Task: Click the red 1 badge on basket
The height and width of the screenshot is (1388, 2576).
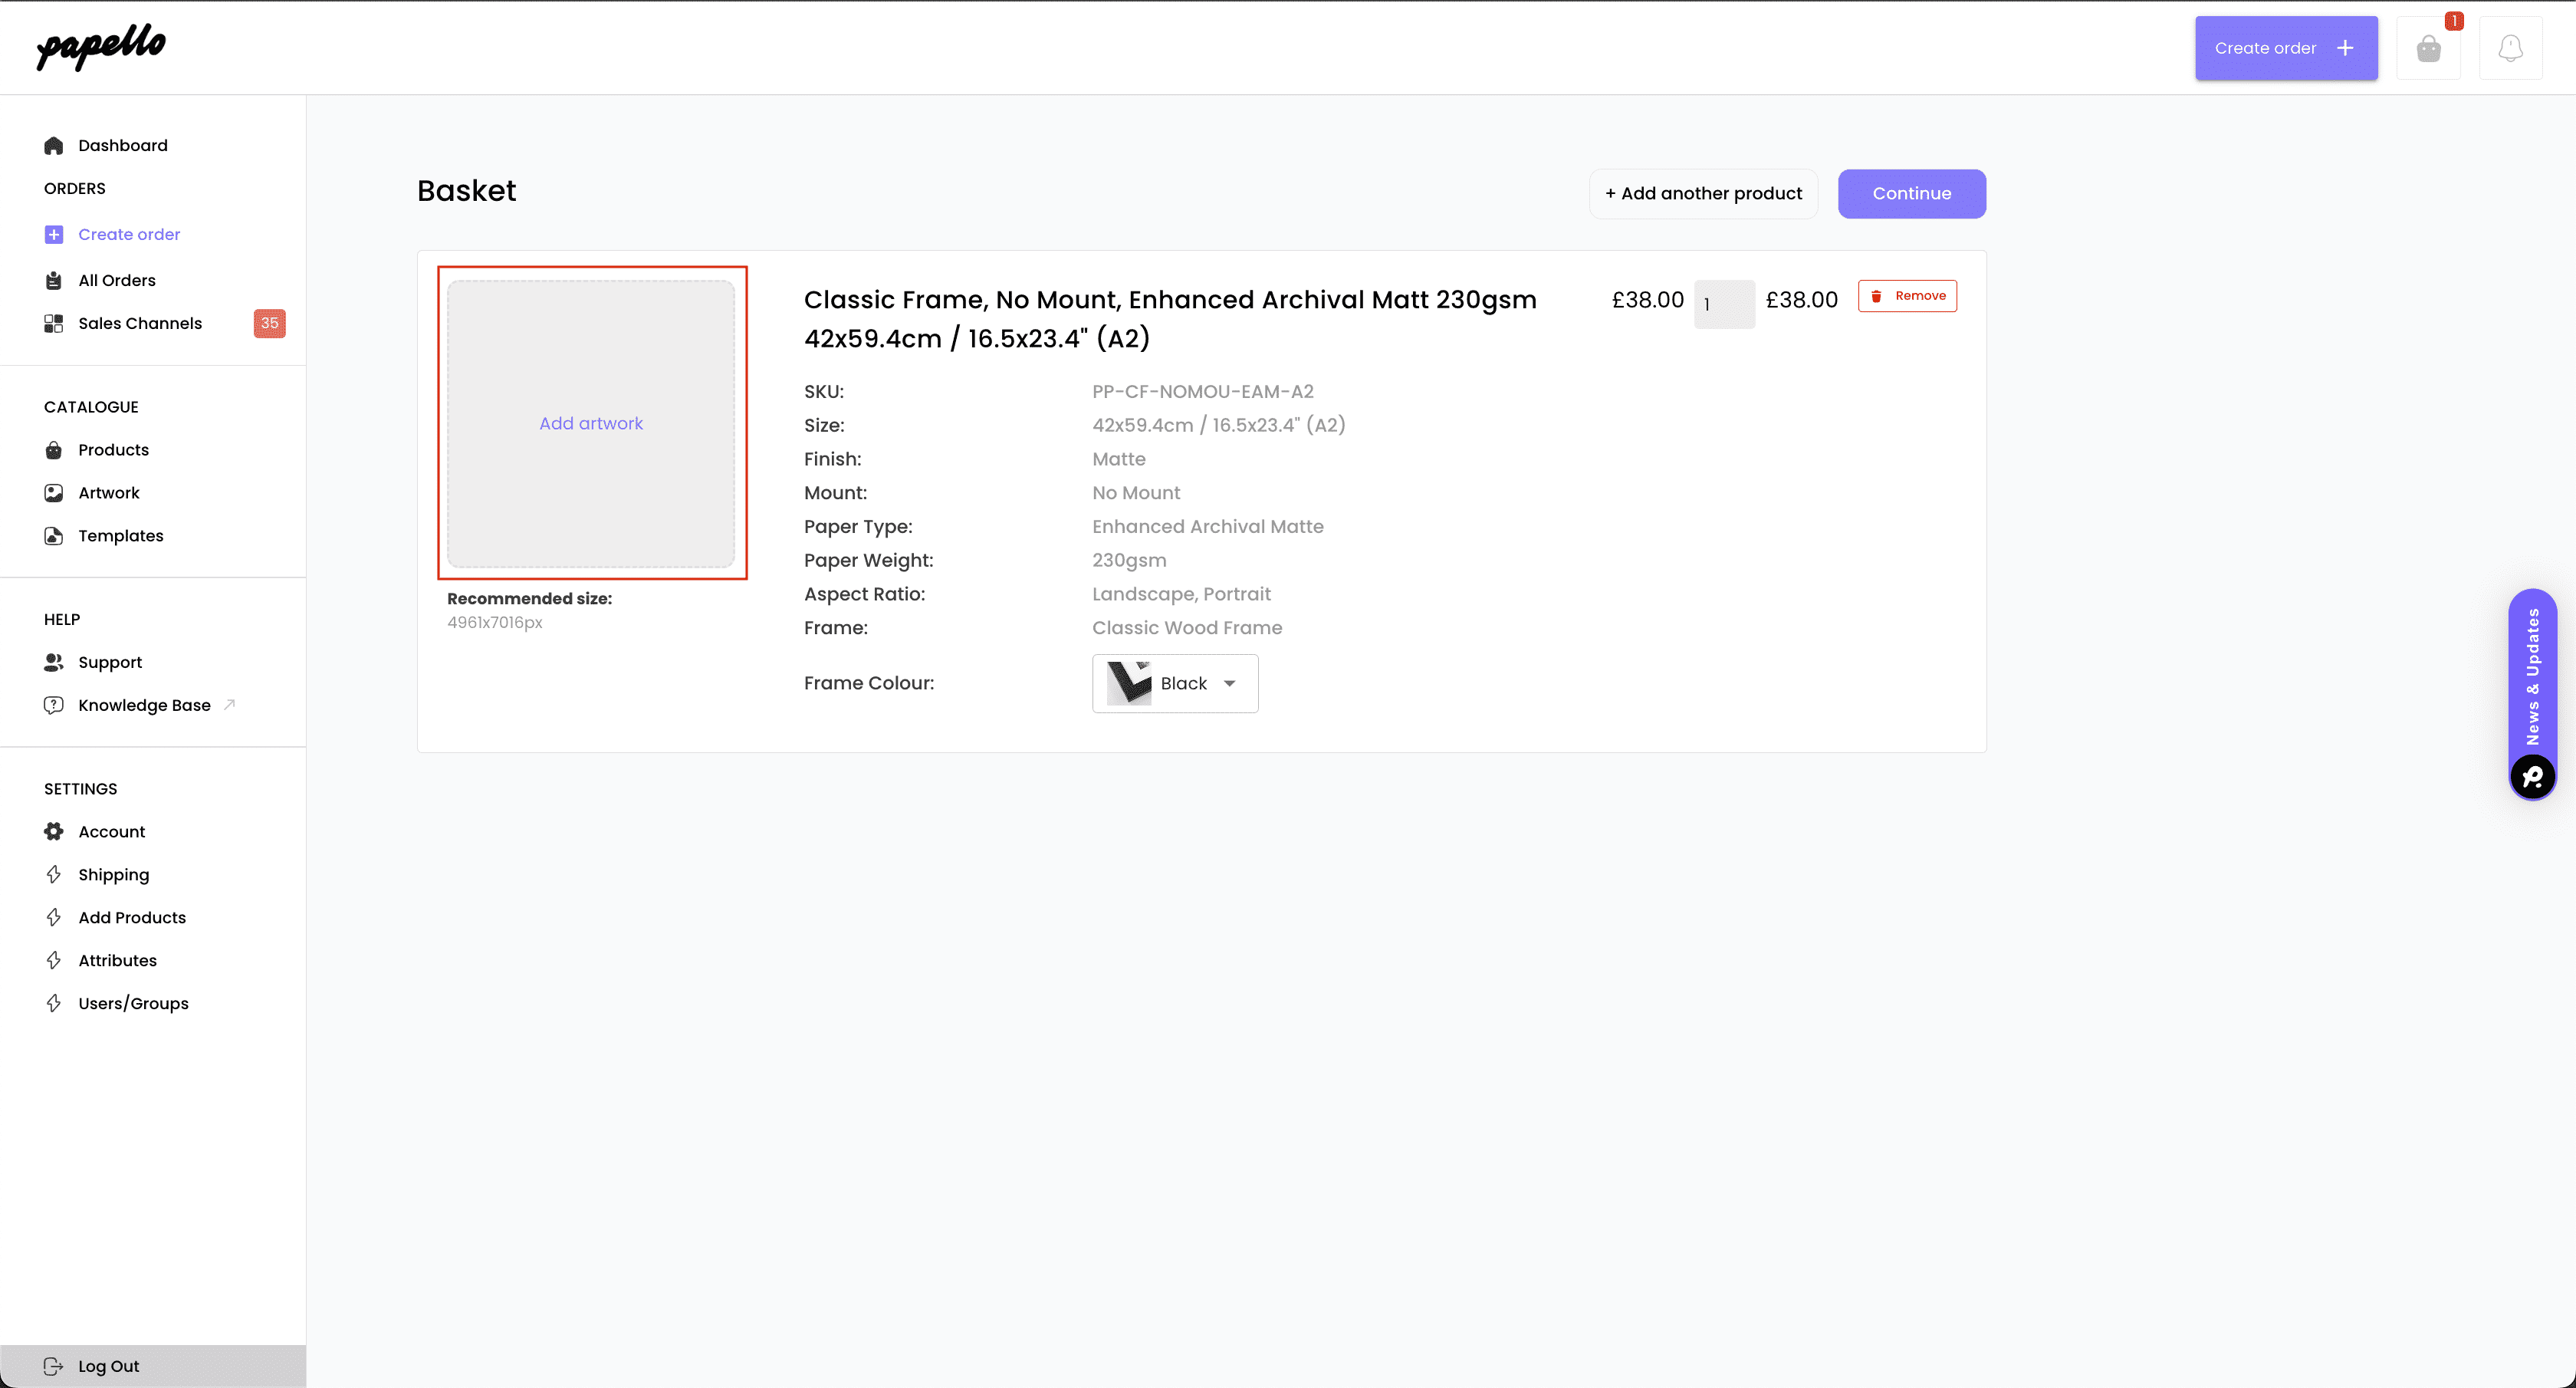Action: point(2454,21)
